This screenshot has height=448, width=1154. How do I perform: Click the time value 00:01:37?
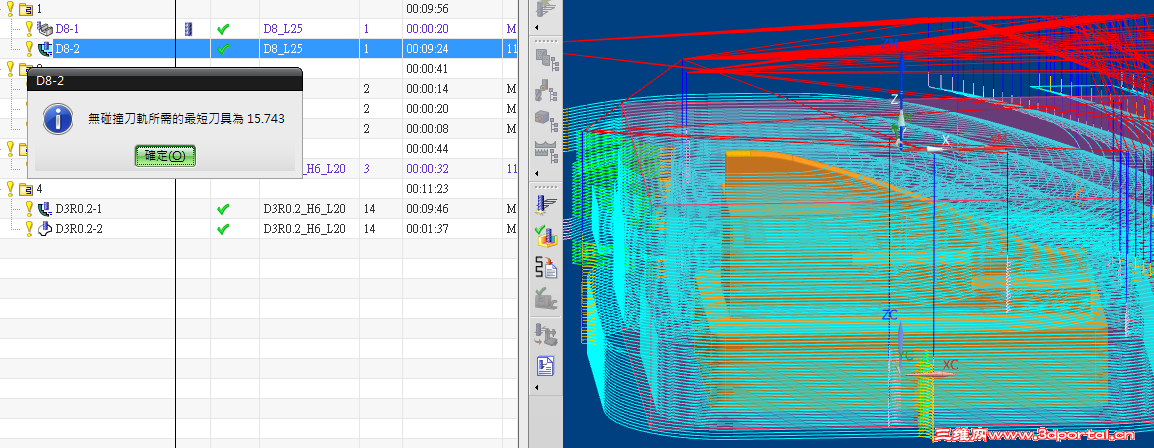click(x=427, y=229)
